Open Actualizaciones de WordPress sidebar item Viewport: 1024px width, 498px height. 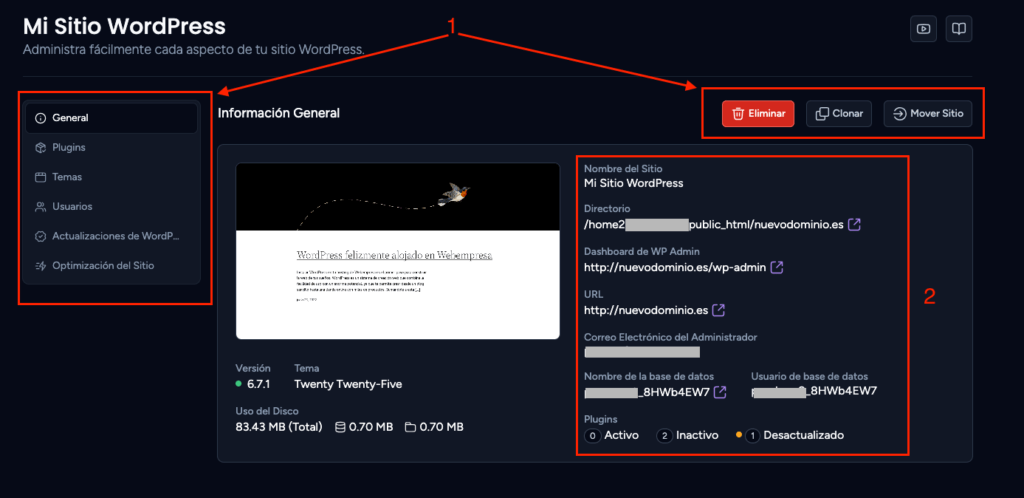(x=111, y=236)
